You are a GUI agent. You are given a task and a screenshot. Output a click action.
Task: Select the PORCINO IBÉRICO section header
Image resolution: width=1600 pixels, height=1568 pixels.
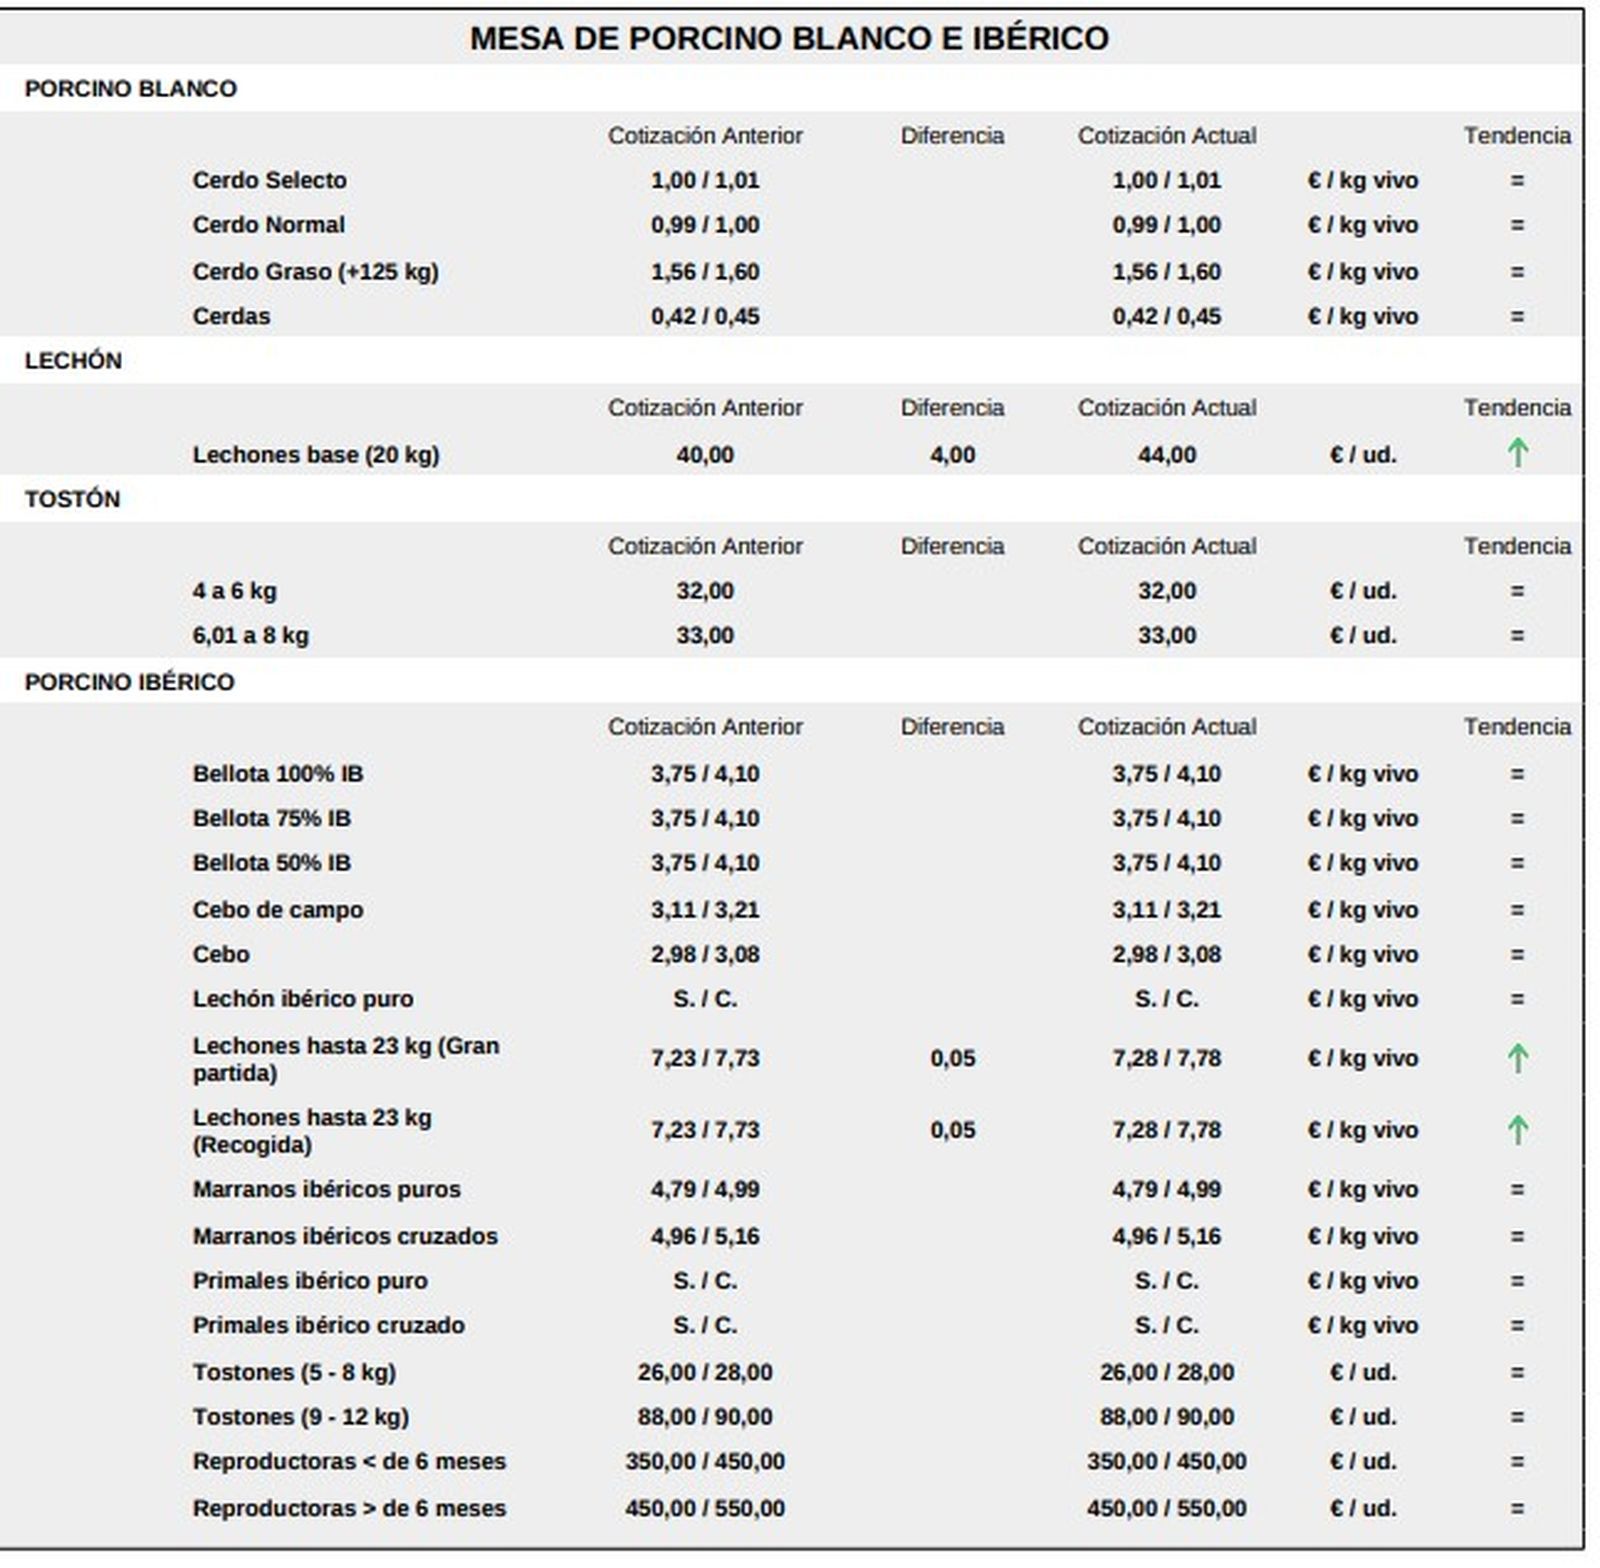coord(129,682)
